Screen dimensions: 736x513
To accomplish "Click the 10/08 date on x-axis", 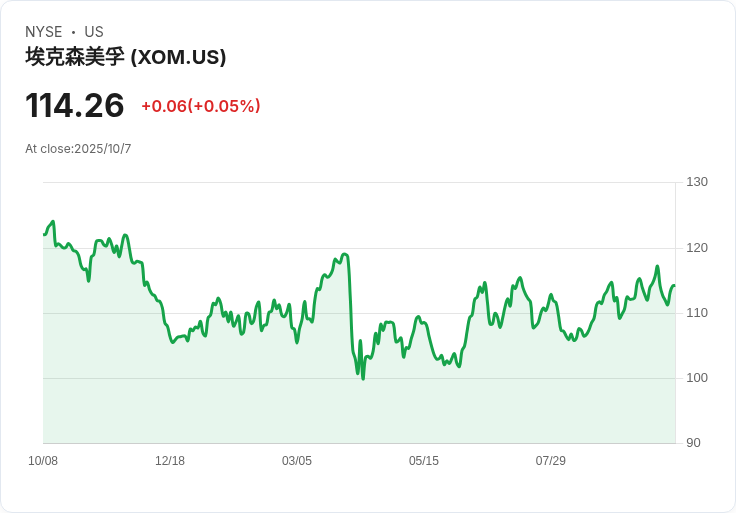I will click(x=43, y=461).
